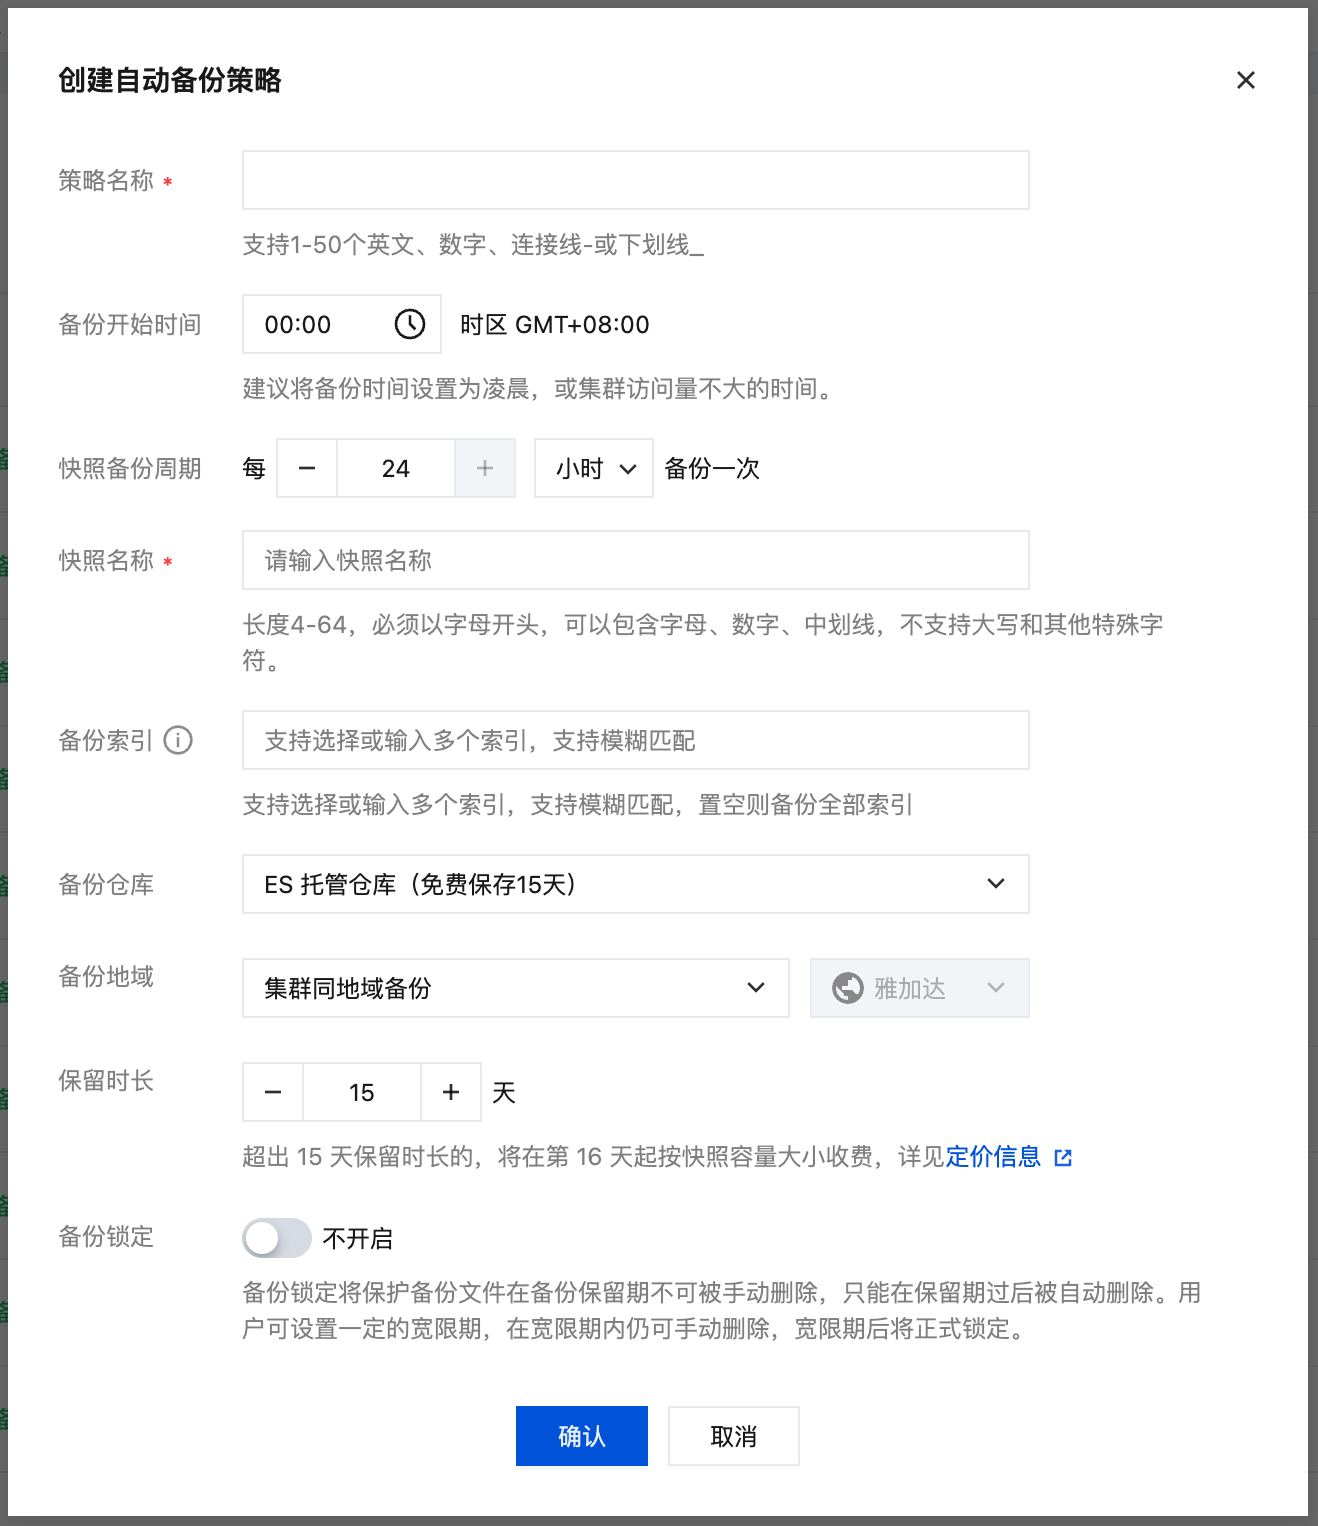The image size is (1318, 1526).
Task: Open the clock icon time picker
Action: 410,324
